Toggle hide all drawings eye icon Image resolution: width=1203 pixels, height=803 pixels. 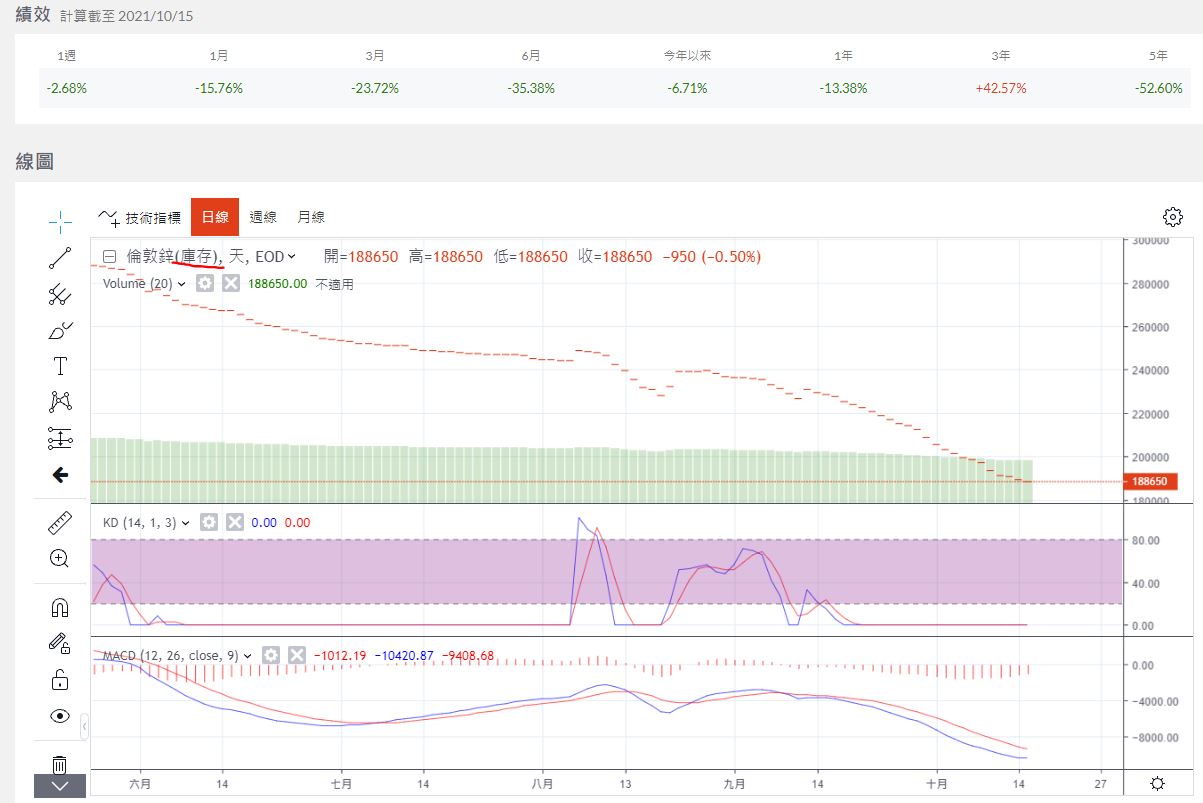click(60, 716)
